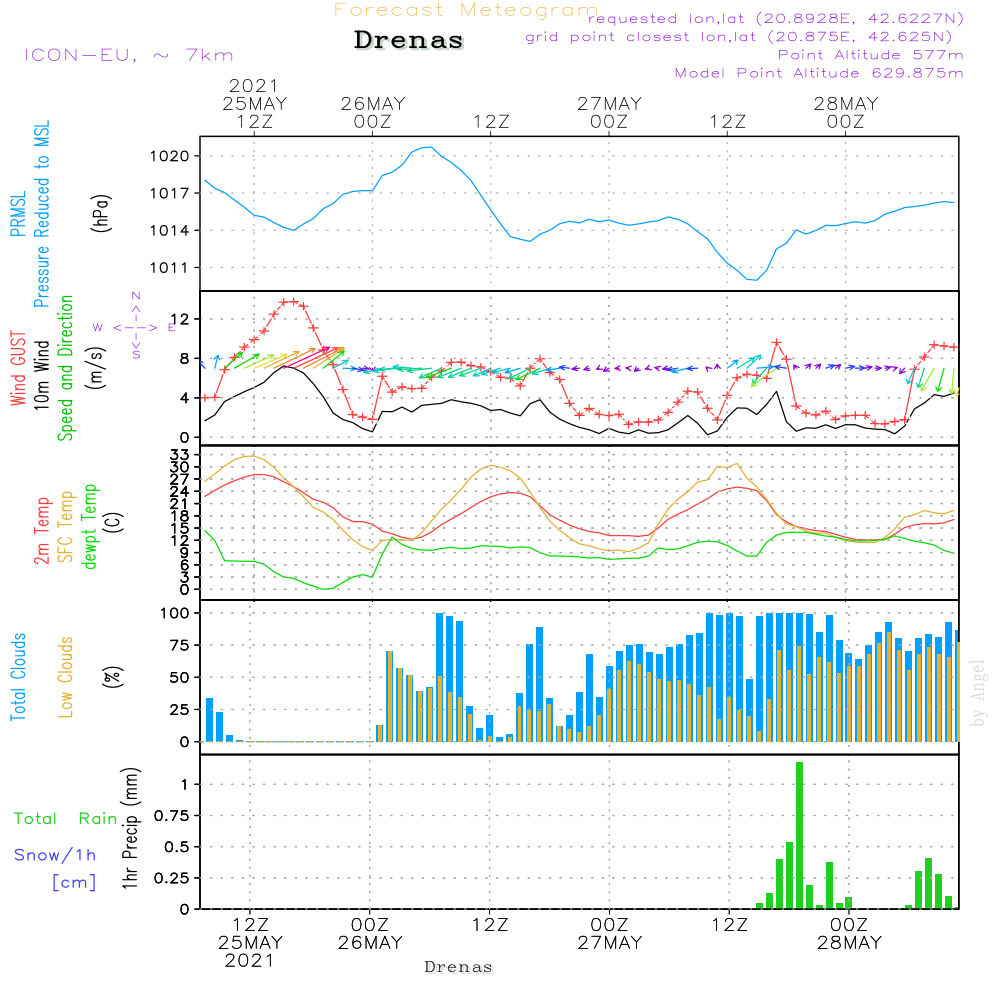This screenshot has height=1000, width=1000.
Task: Click the top axis "27MAY 00Z" label
Action: [x=609, y=112]
